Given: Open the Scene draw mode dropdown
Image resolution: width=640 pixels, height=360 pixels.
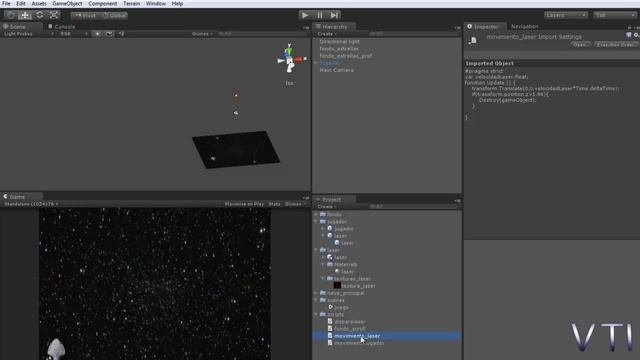Looking at the screenshot, I should 28,34.
